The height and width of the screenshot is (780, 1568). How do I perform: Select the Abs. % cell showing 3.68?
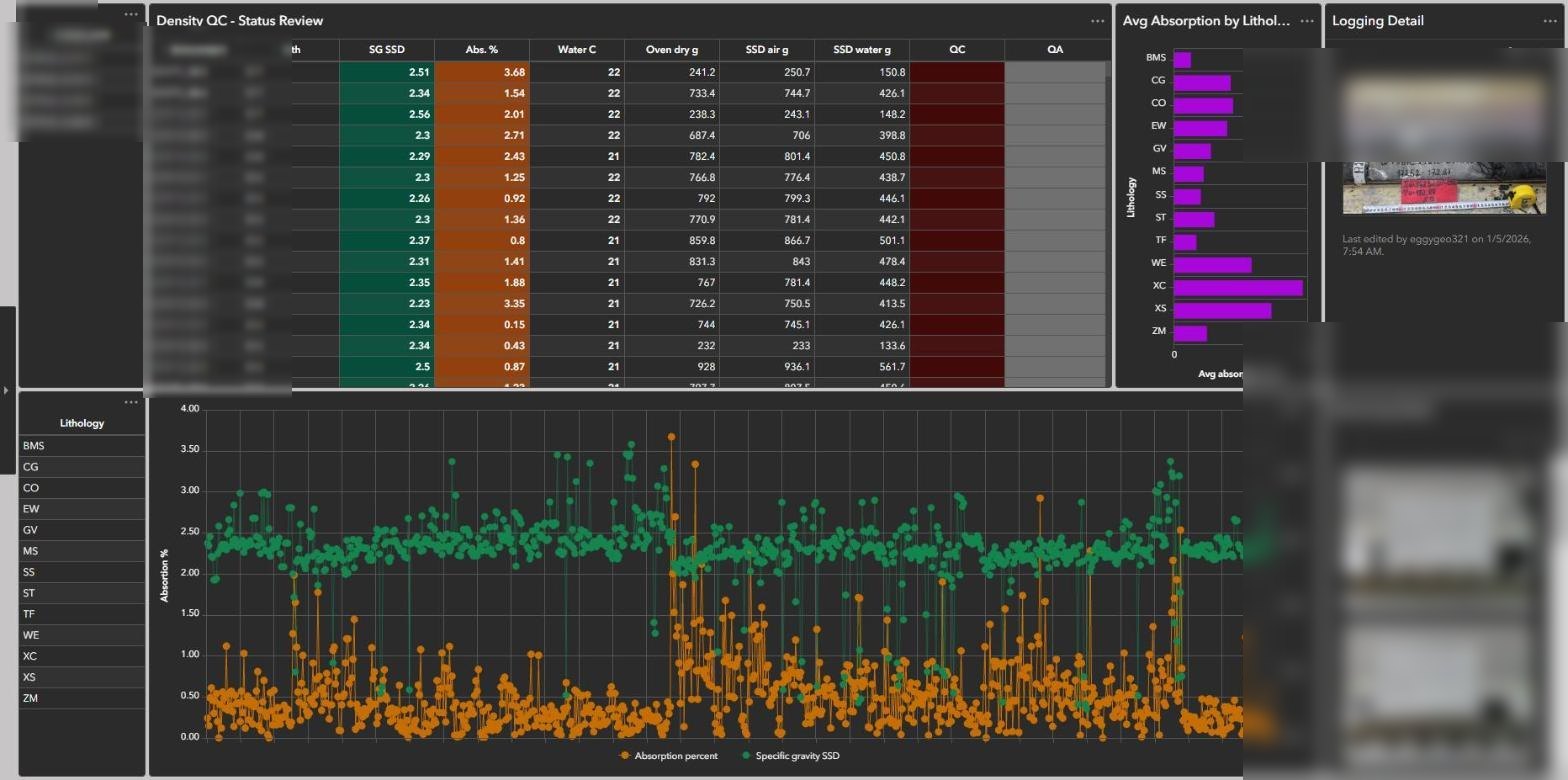coord(482,72)
